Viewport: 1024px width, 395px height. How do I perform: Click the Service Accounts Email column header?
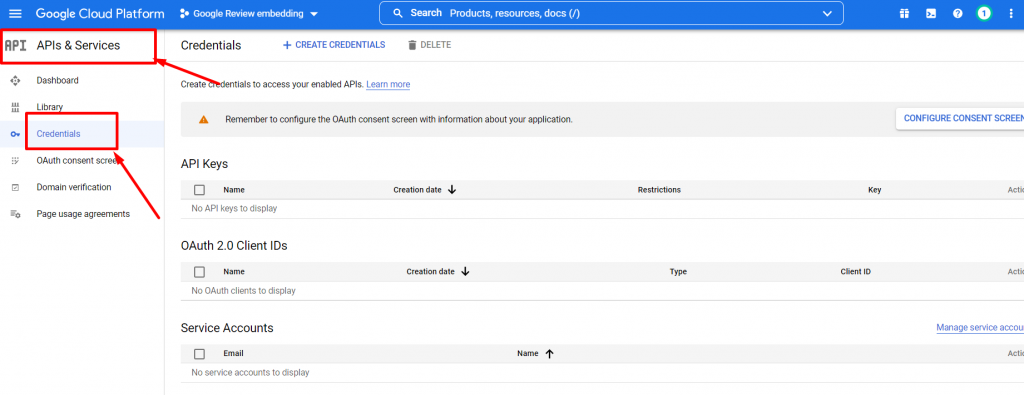233,354
